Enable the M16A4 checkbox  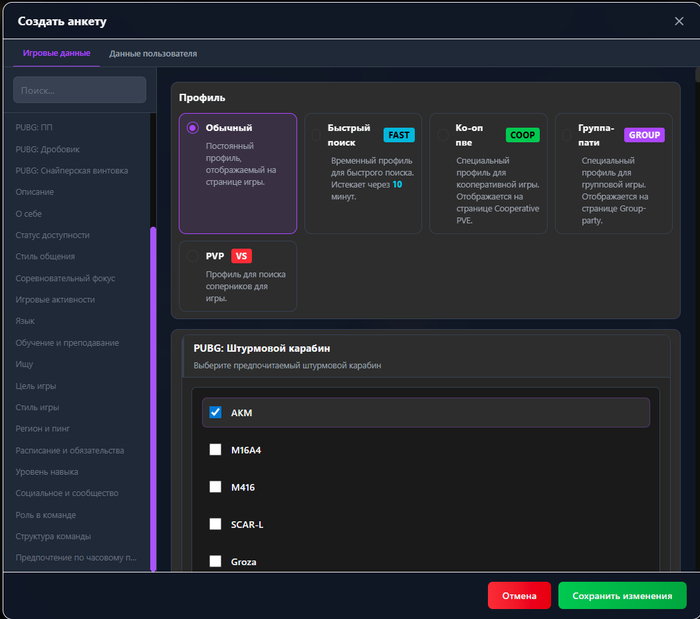215,450
